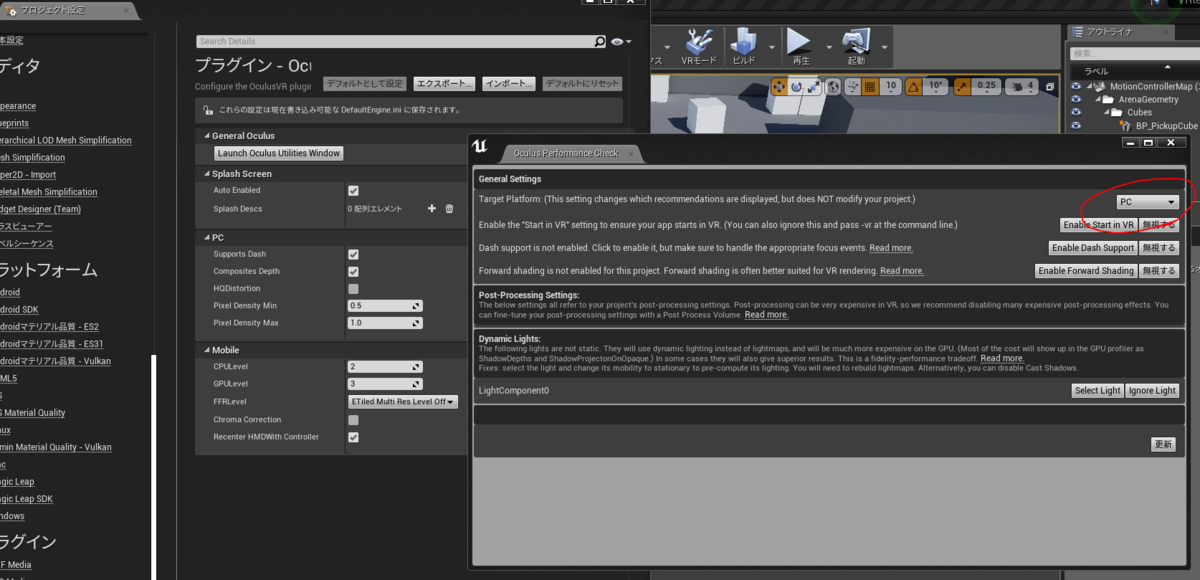Uncheck Recenter HMDWith Controller checkbox
This screenshot has height=580, width=1200.
[x=353, y=437]
